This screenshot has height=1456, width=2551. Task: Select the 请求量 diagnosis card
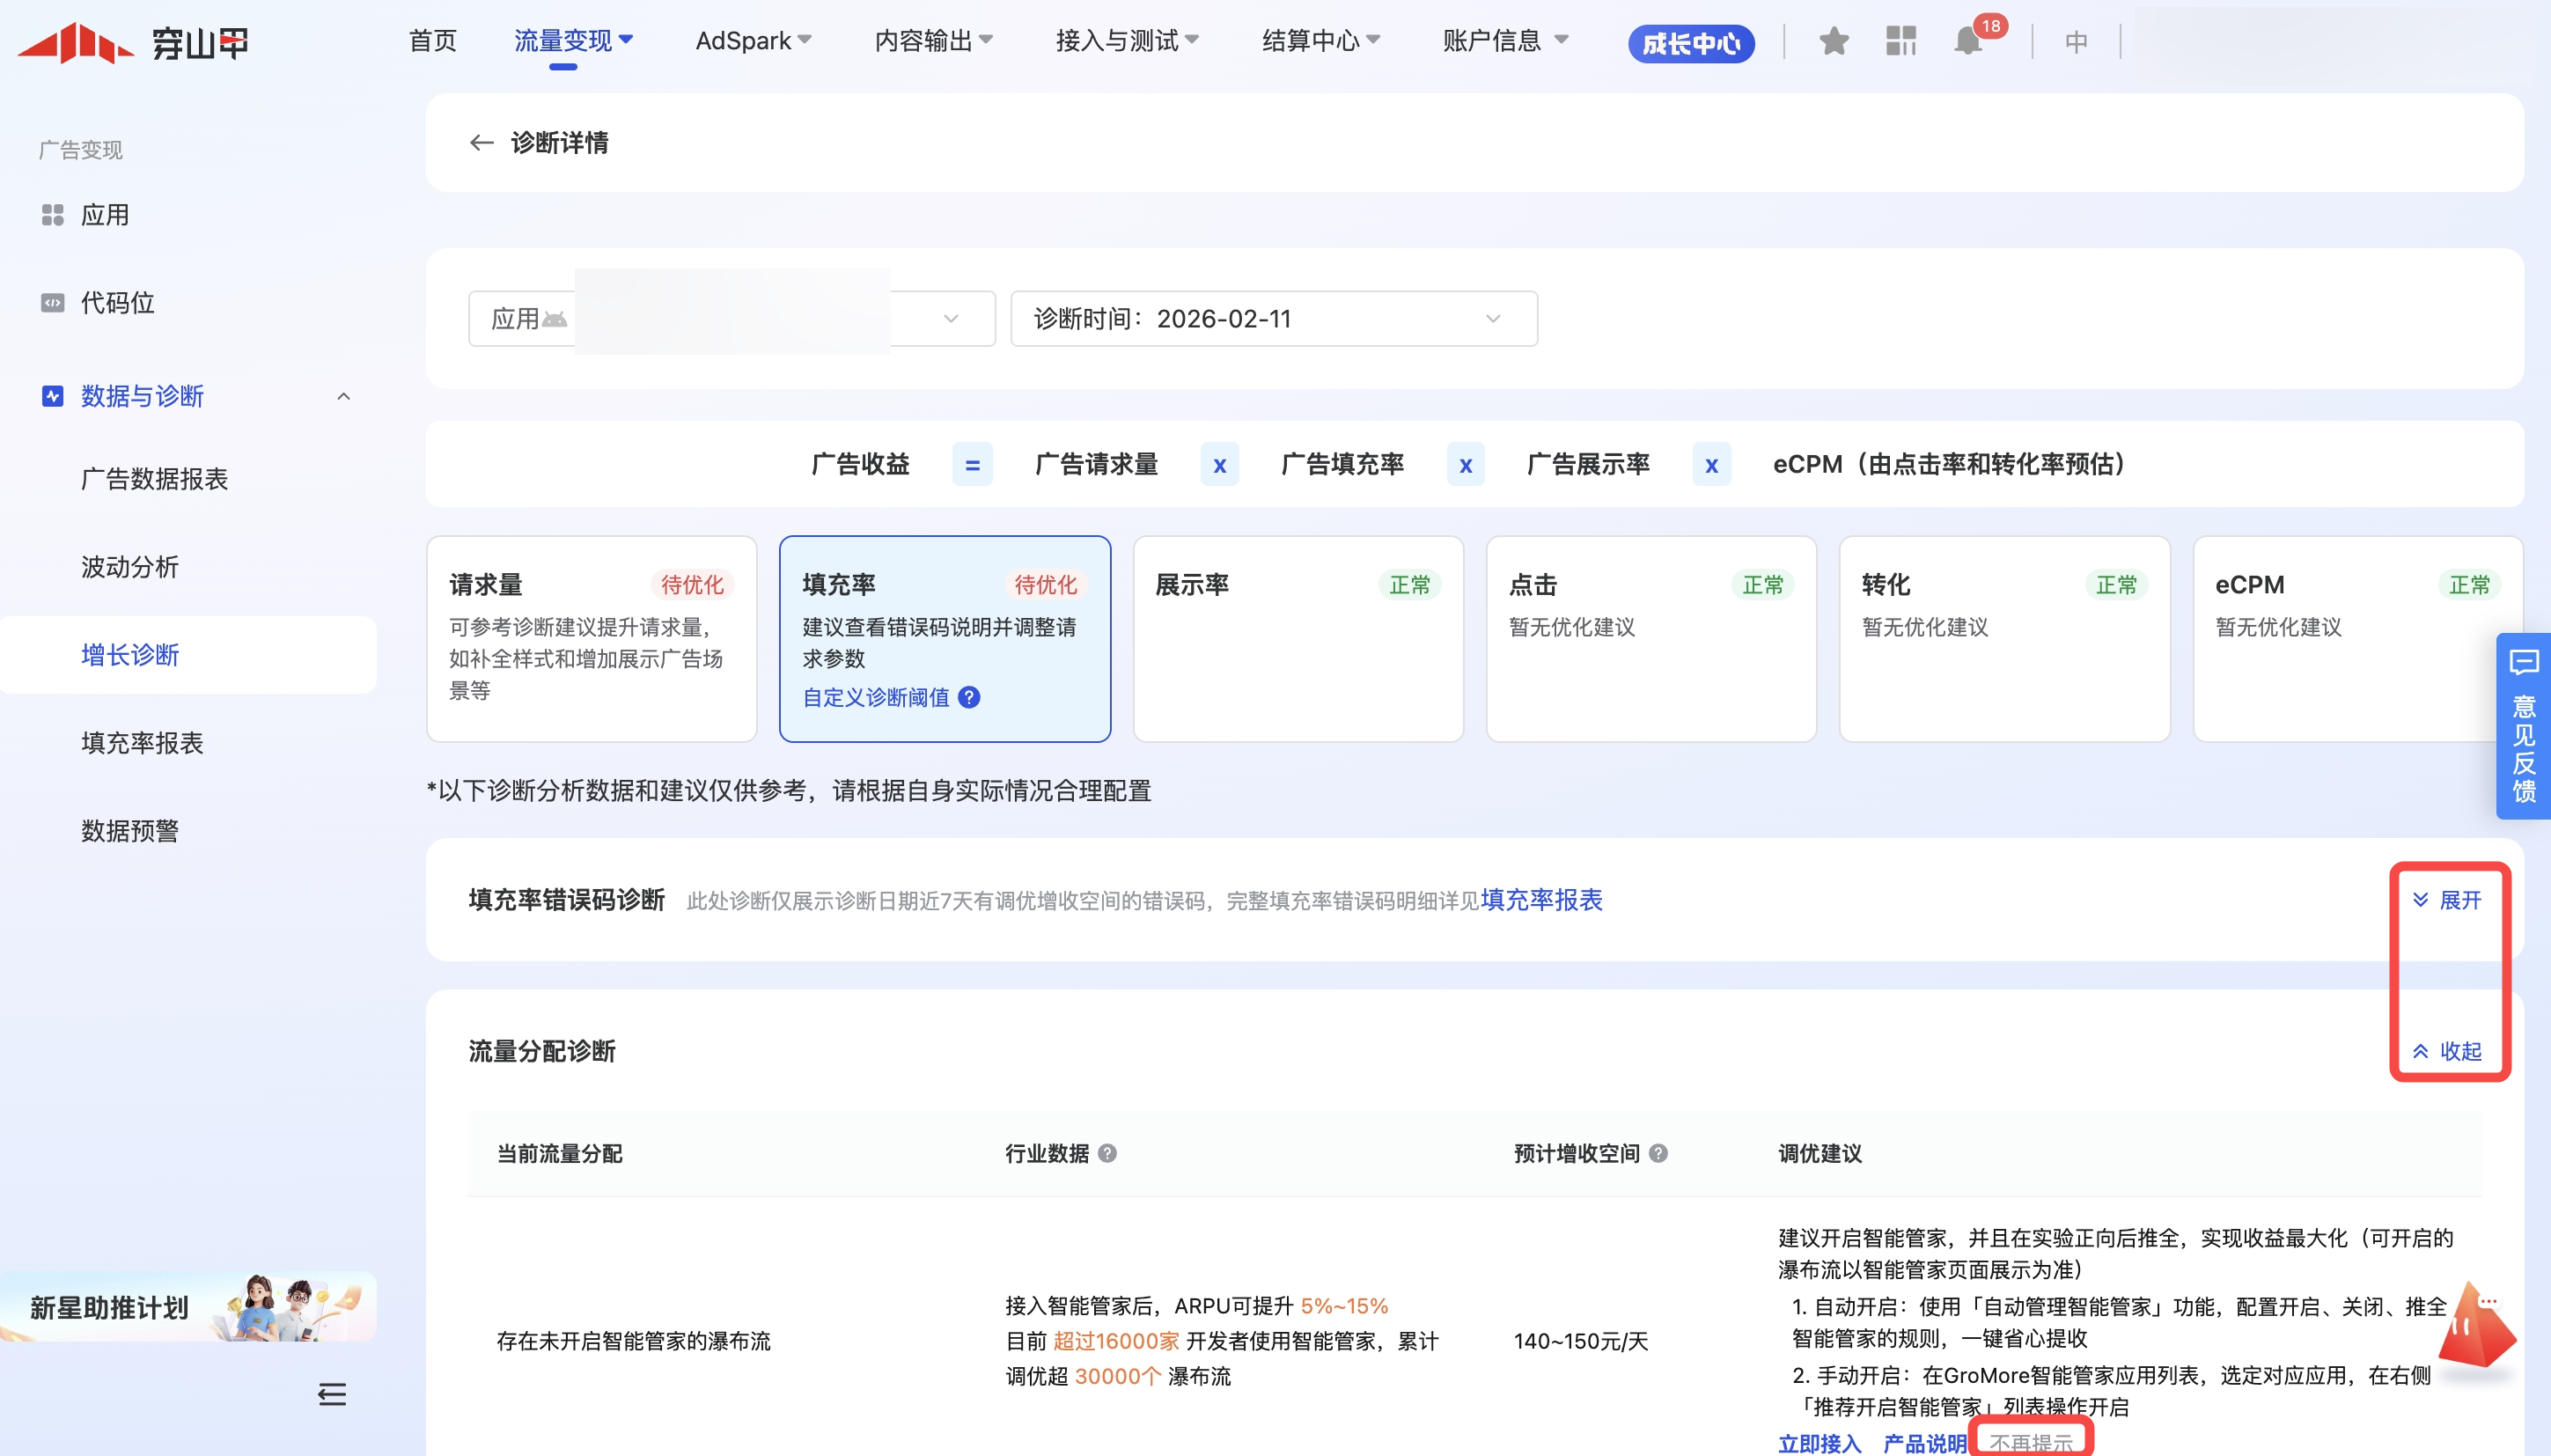(x=591, y=638)
